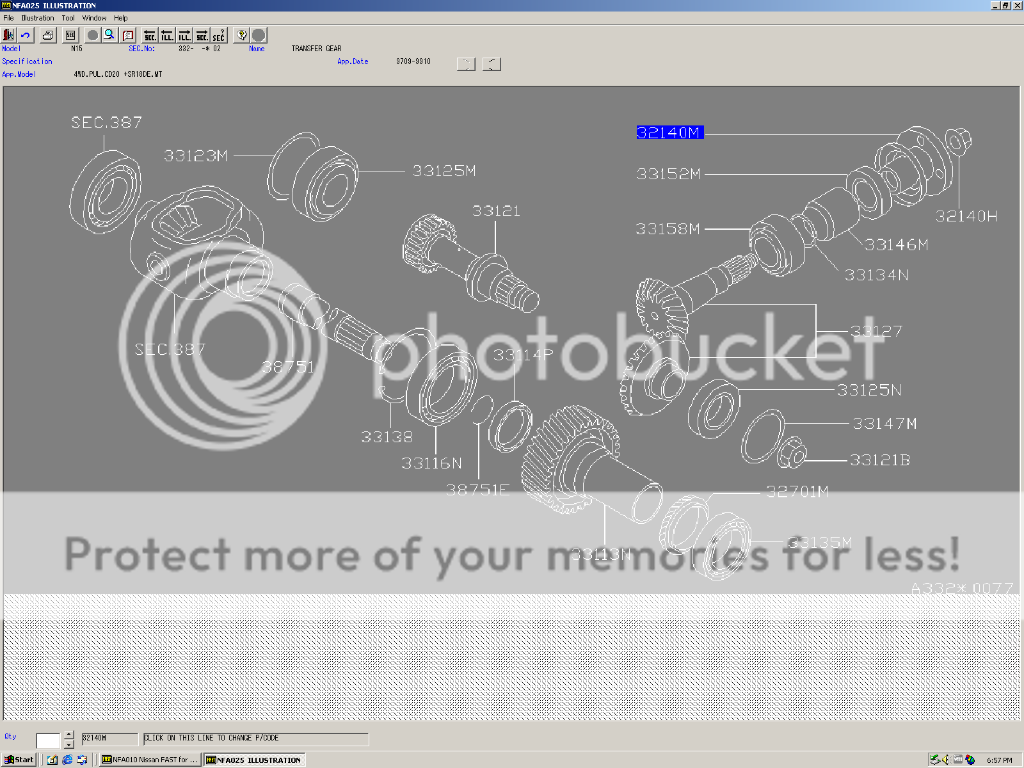This screenshot has width=1024, height=768.
Task: Decrease quantity with the down stepper arrow
Action: [x=68, y=745]
